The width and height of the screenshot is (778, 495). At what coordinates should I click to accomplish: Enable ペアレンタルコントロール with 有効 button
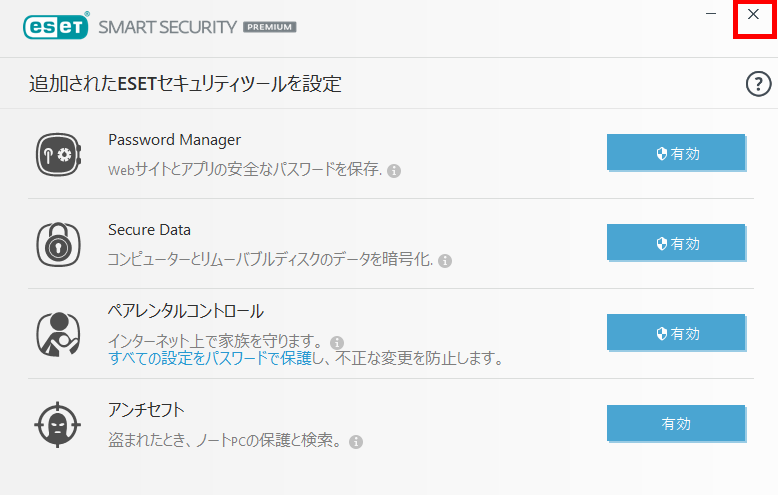[x=676, y=333]
